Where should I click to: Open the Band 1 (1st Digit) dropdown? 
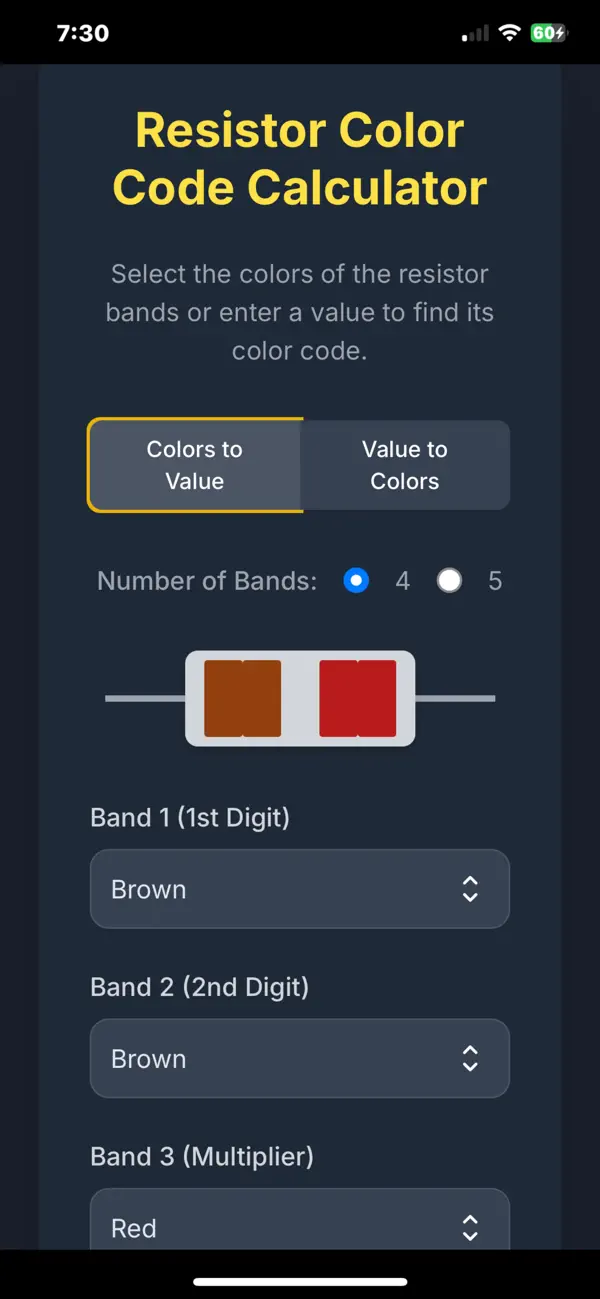tap(299, 889)
